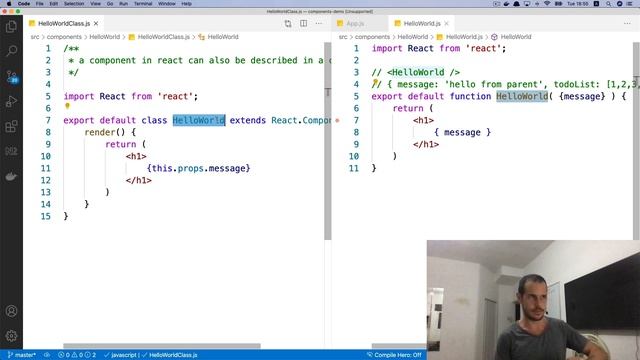The image size is (640, 360).
Task: Click the right editor horizontal scrollbar
Action: [399, 346]
